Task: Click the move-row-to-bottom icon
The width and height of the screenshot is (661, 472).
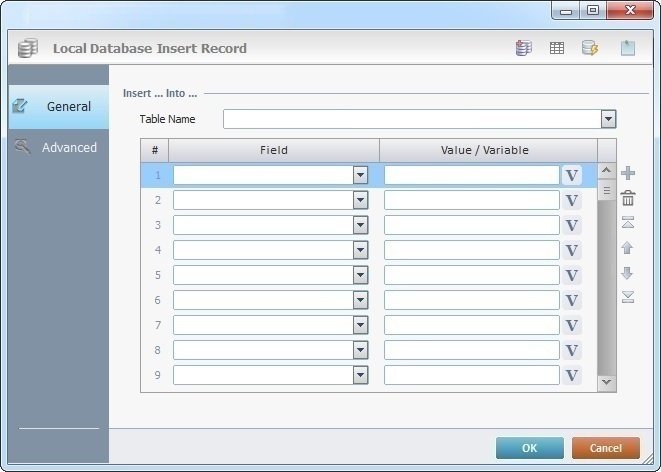Action: [628, 296]
